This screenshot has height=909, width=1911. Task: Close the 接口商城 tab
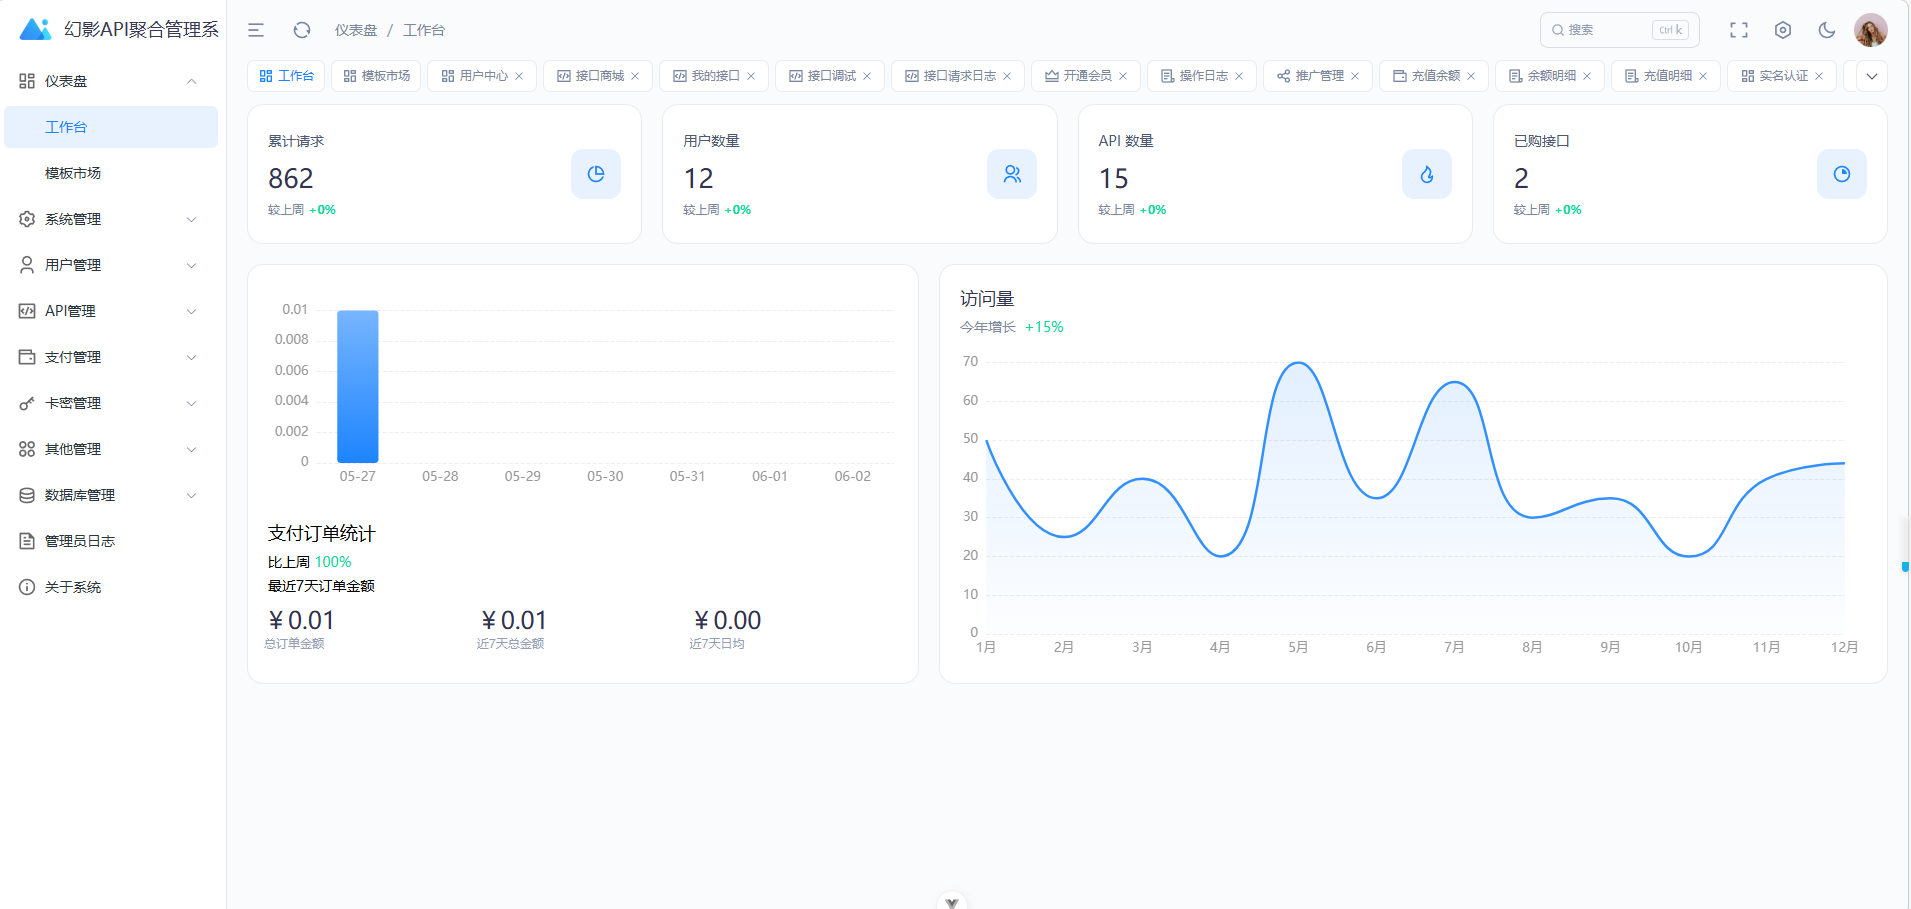coord(635,76)
